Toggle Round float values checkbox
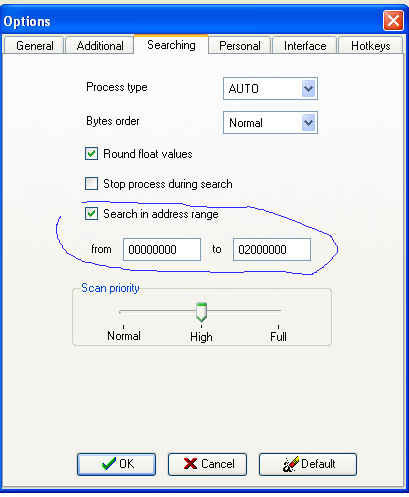The width and height of the screenshot is (409, 497). coord(91,154)
